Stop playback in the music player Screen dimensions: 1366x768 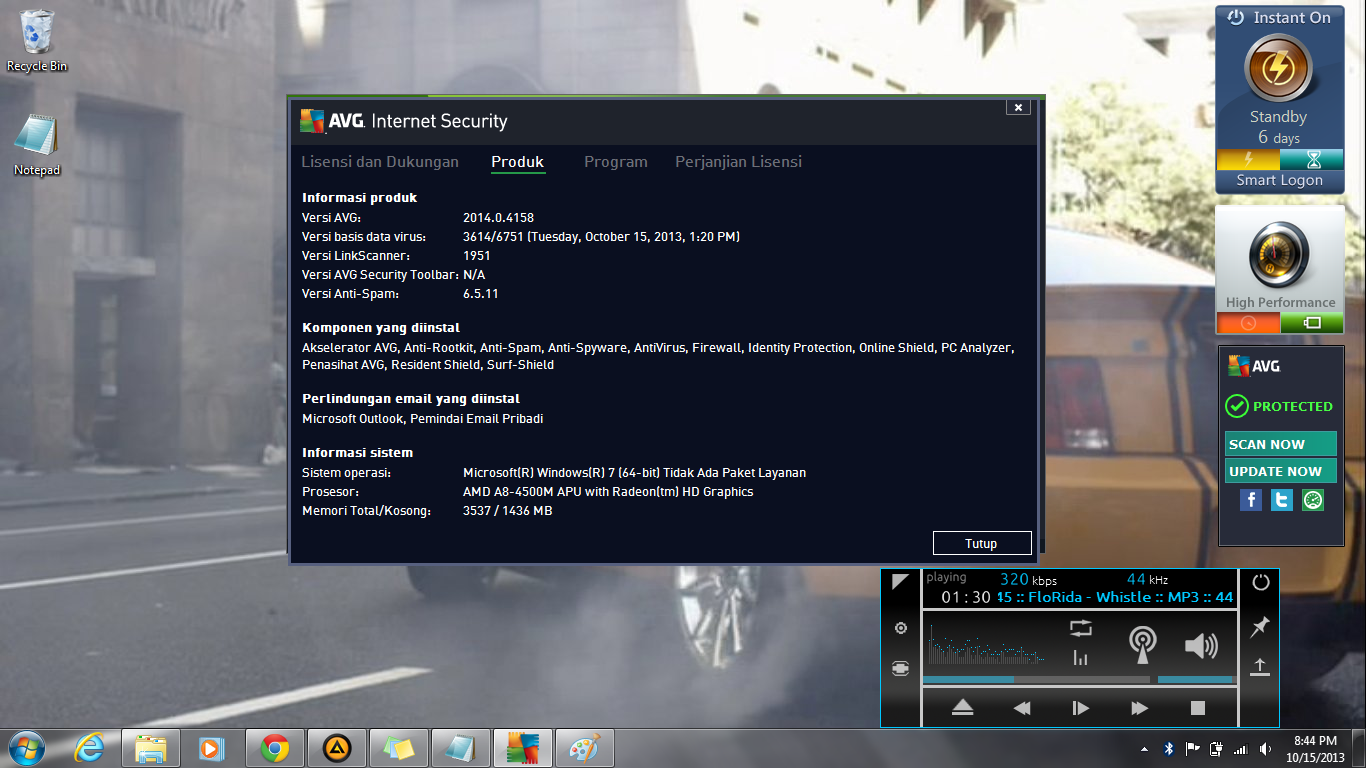click(x=1198, y=708)
